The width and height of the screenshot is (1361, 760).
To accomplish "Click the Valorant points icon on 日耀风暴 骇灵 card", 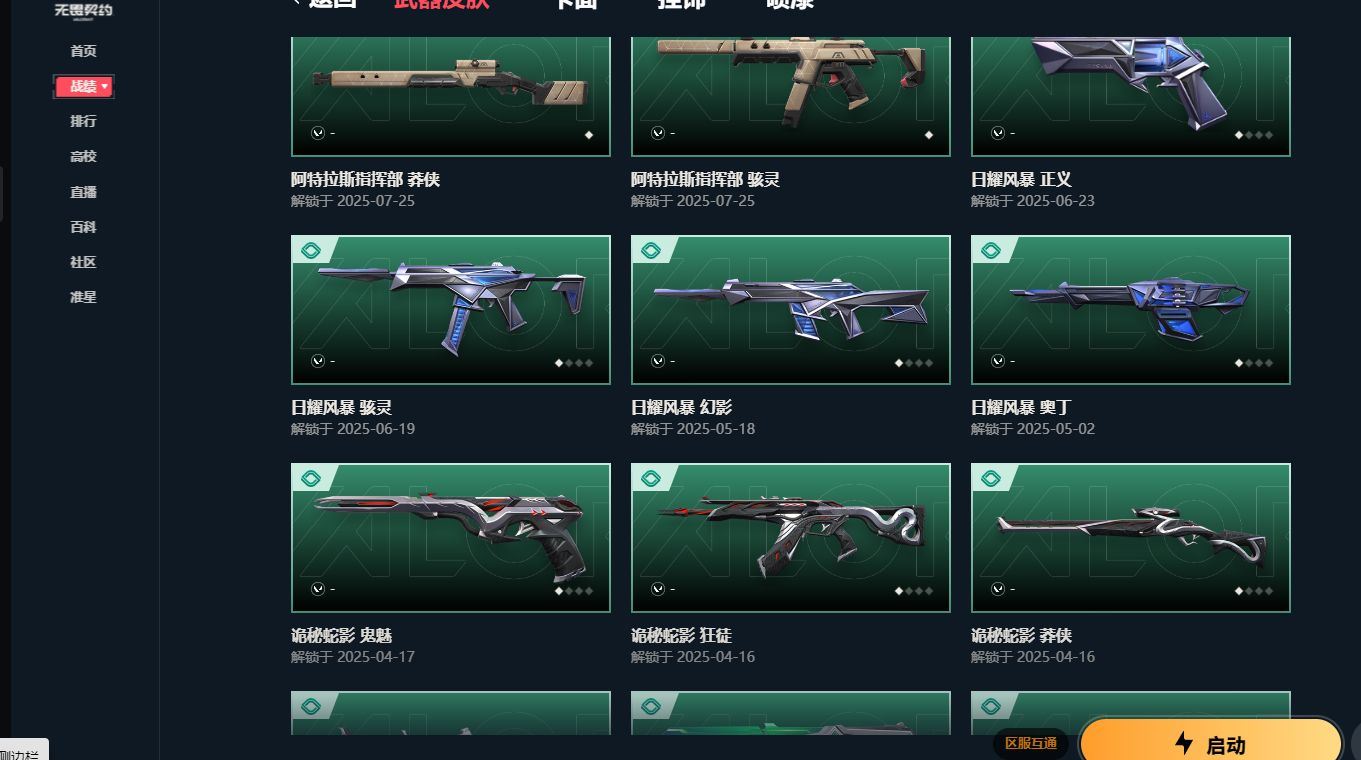I will point(318,361).
